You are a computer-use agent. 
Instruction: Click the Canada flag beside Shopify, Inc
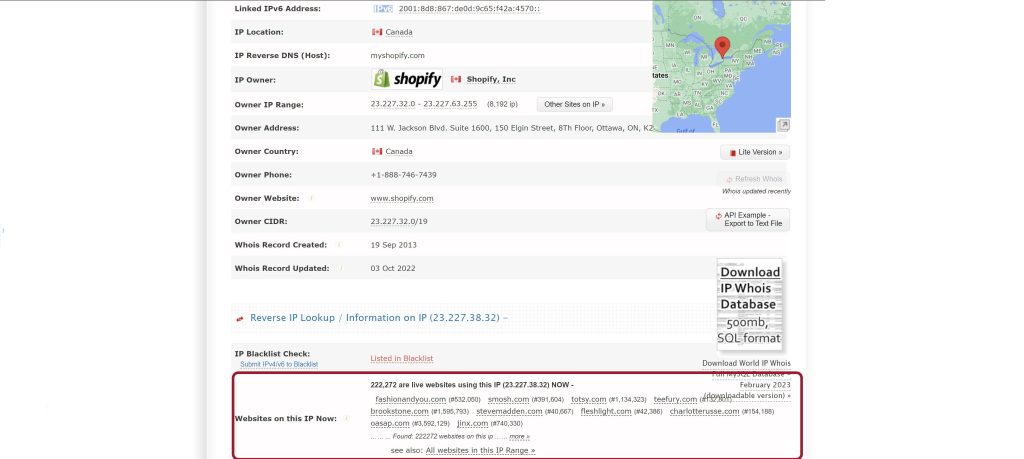tap(456, 79)
